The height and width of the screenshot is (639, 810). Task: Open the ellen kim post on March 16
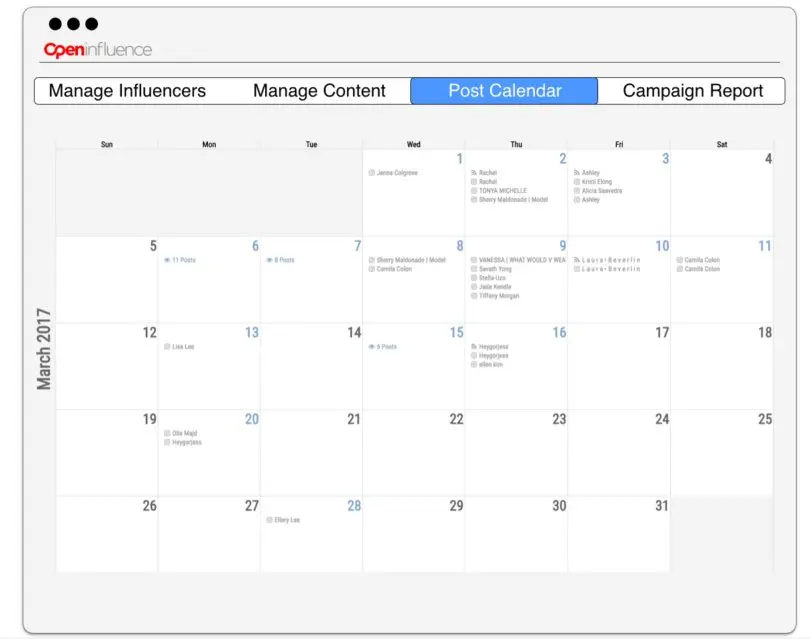(x=490, y=365)
